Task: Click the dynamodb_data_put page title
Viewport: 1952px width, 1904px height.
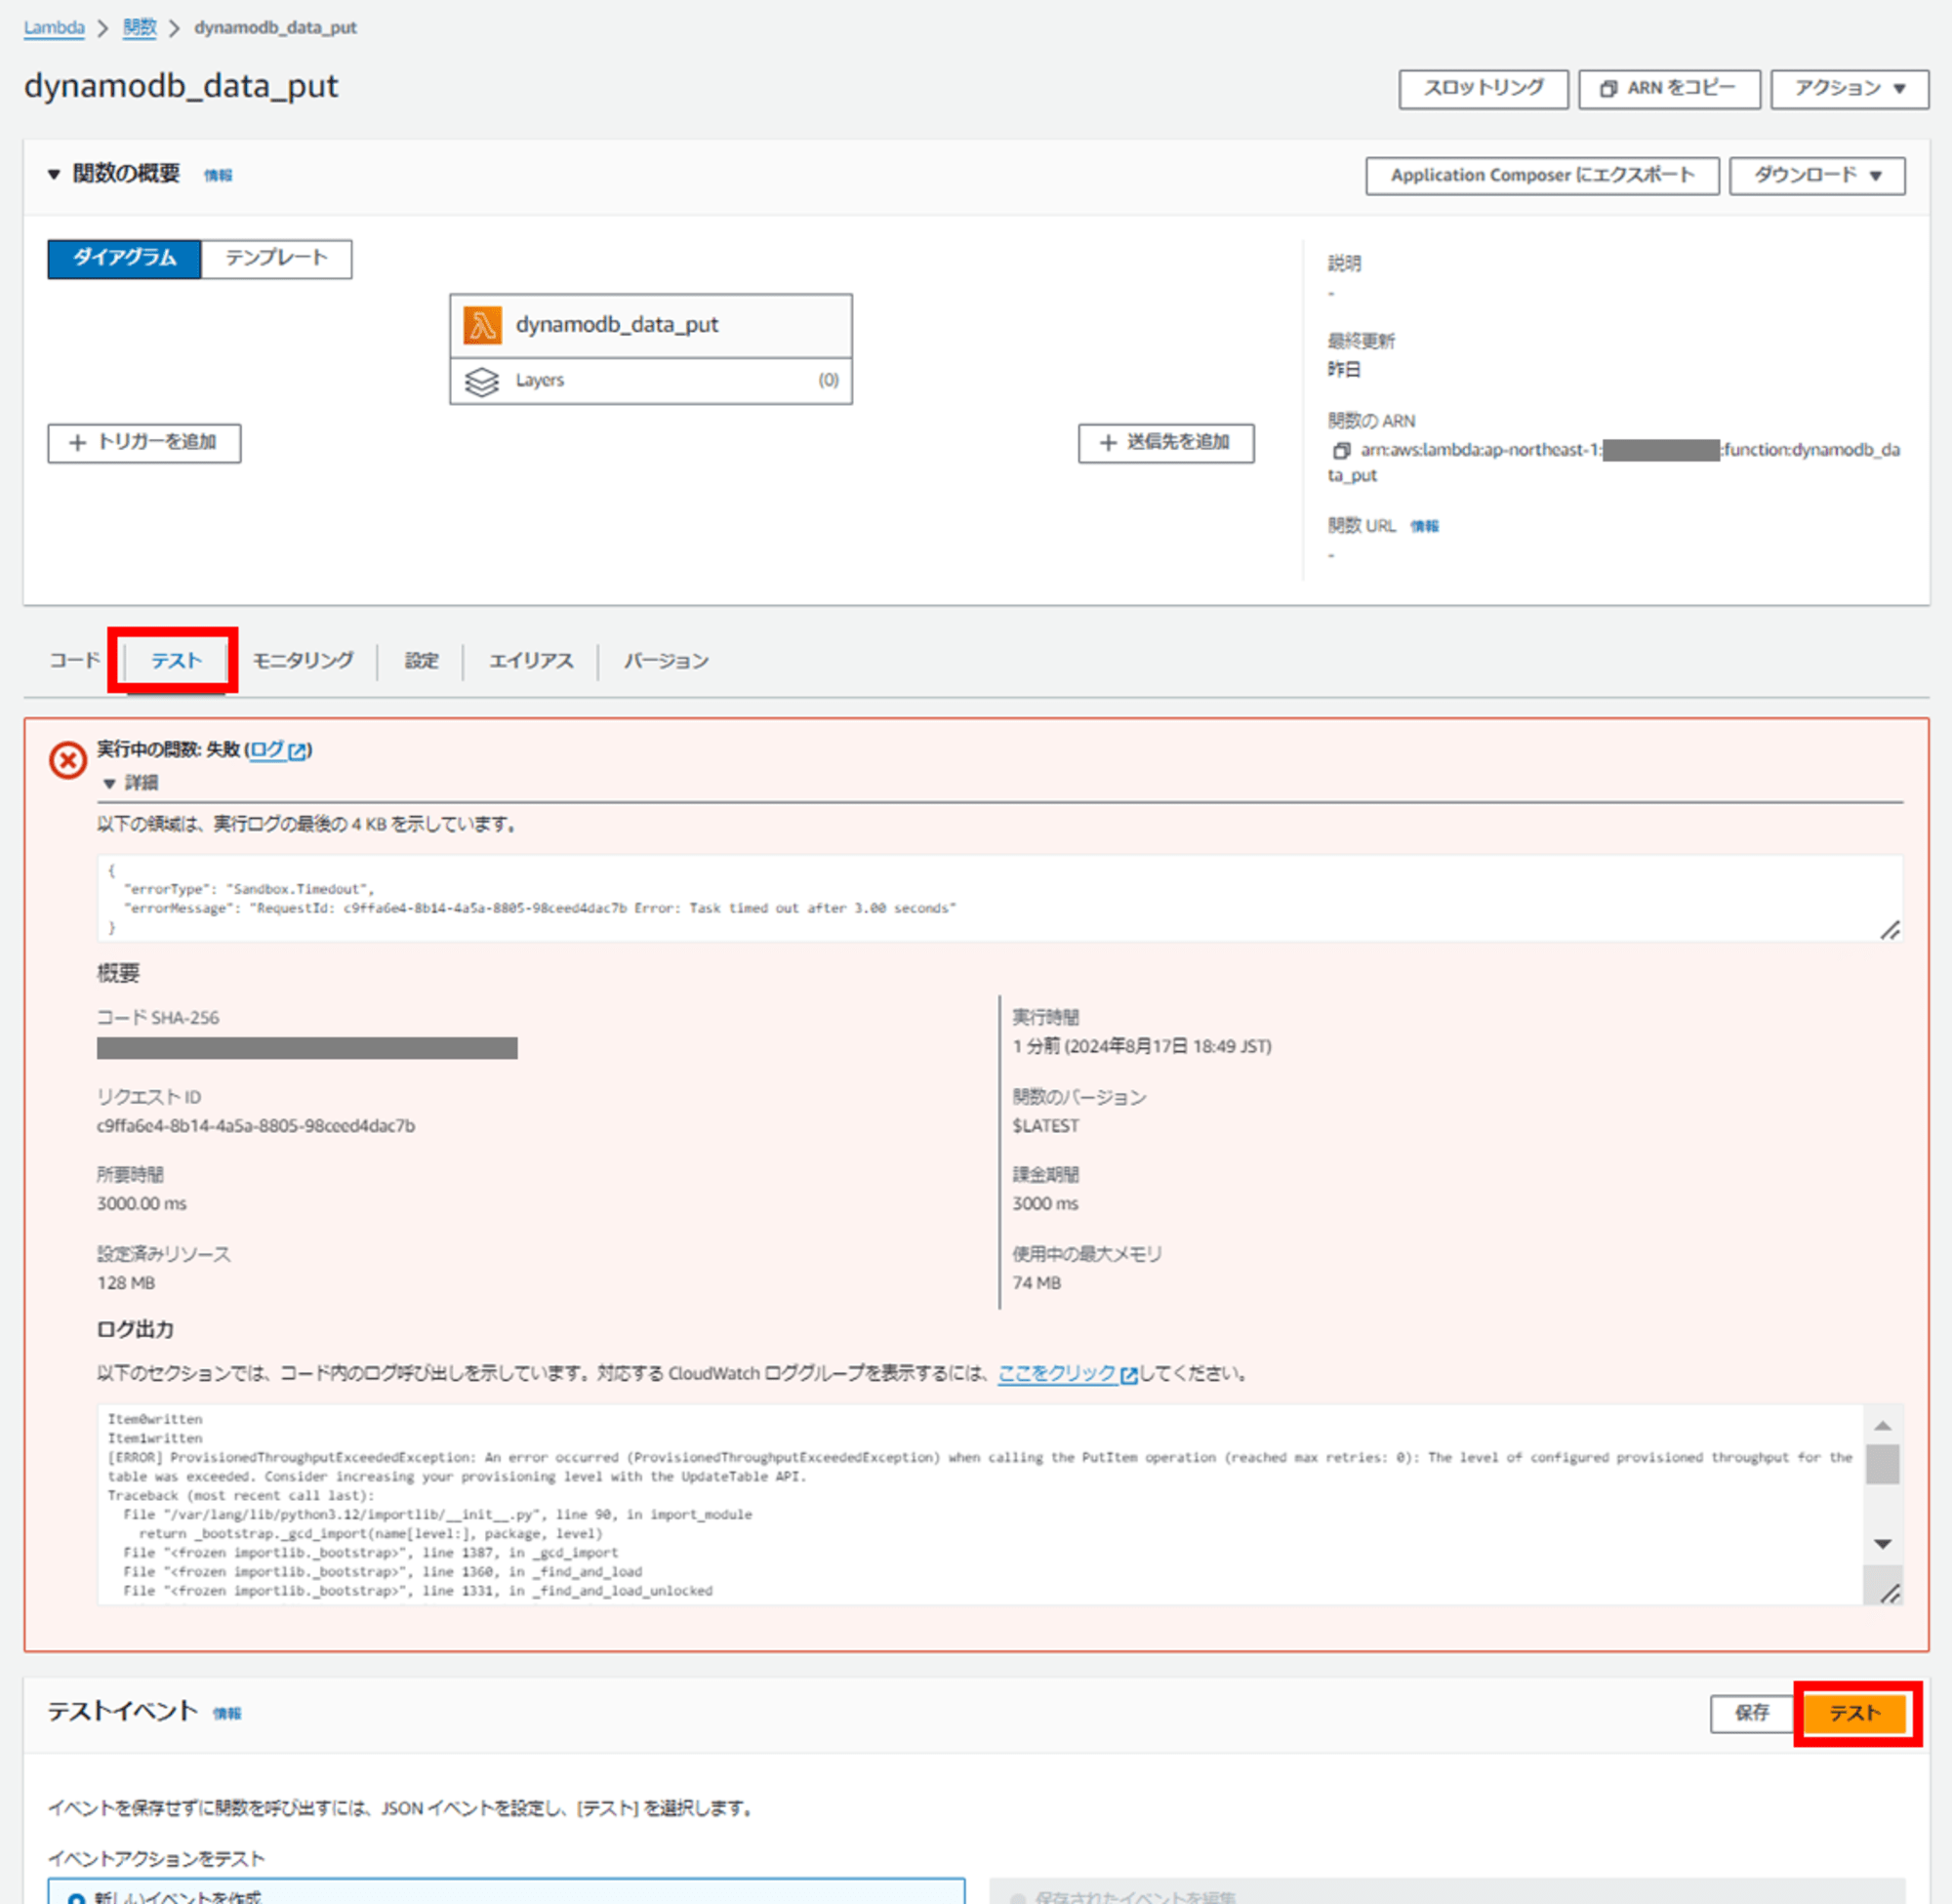Action: click(x=181, y=86)
